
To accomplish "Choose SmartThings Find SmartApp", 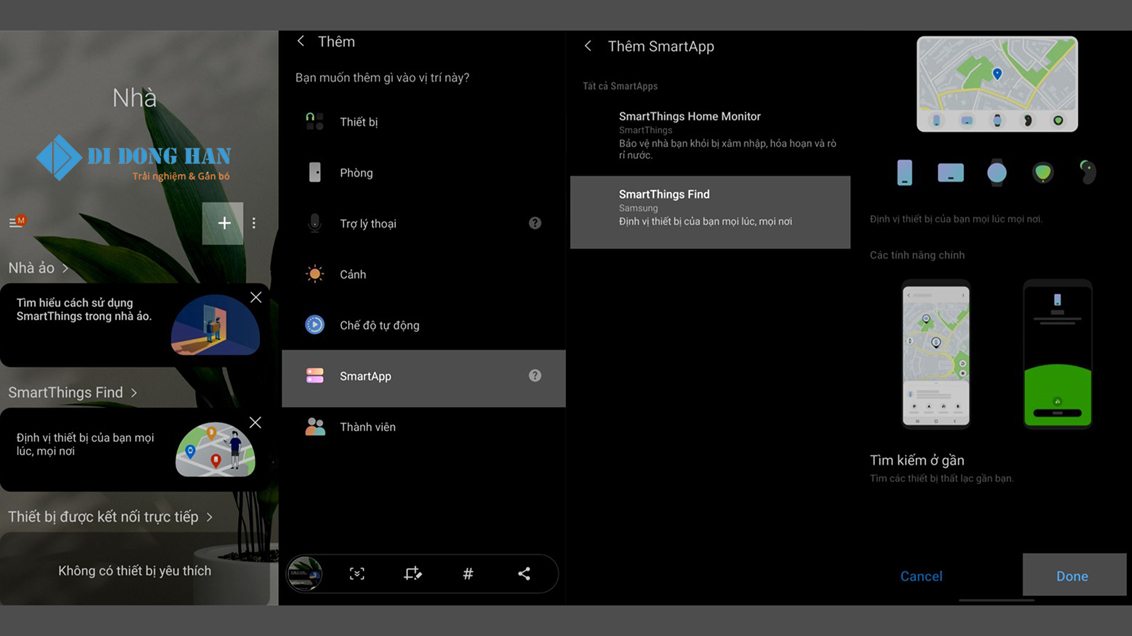I will (710, 212).
